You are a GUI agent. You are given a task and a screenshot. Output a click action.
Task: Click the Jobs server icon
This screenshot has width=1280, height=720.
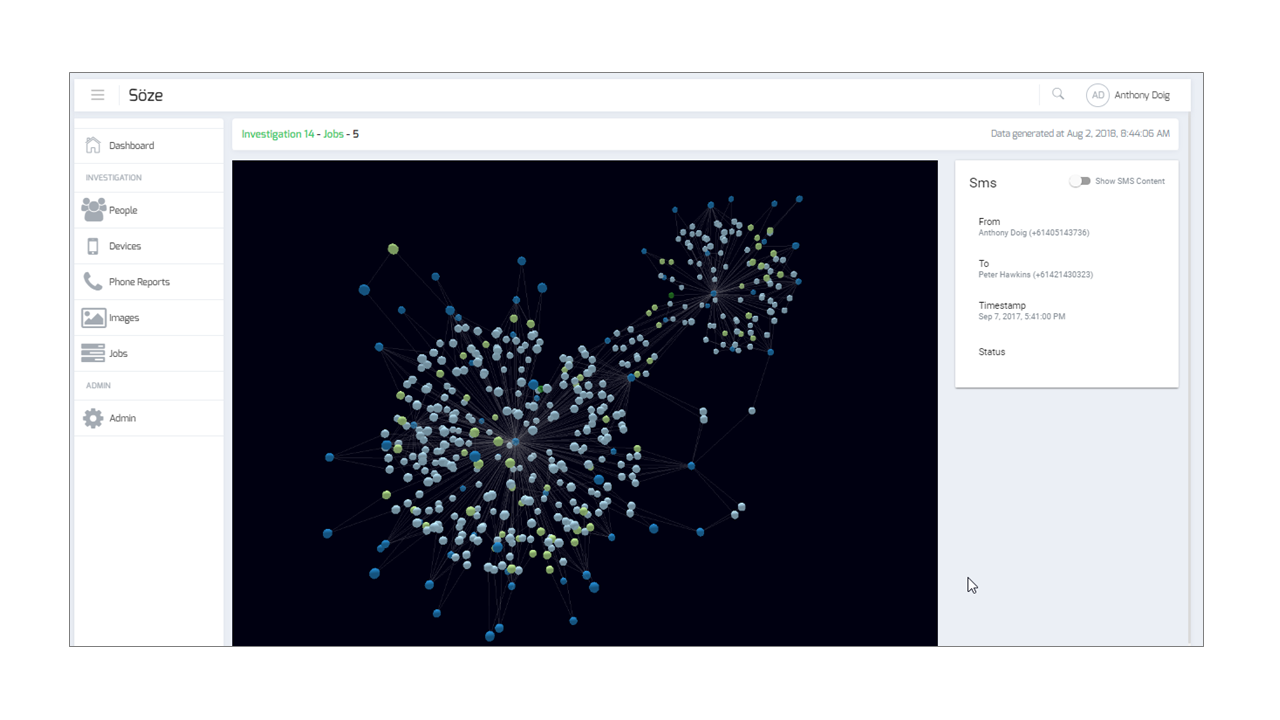93,353
